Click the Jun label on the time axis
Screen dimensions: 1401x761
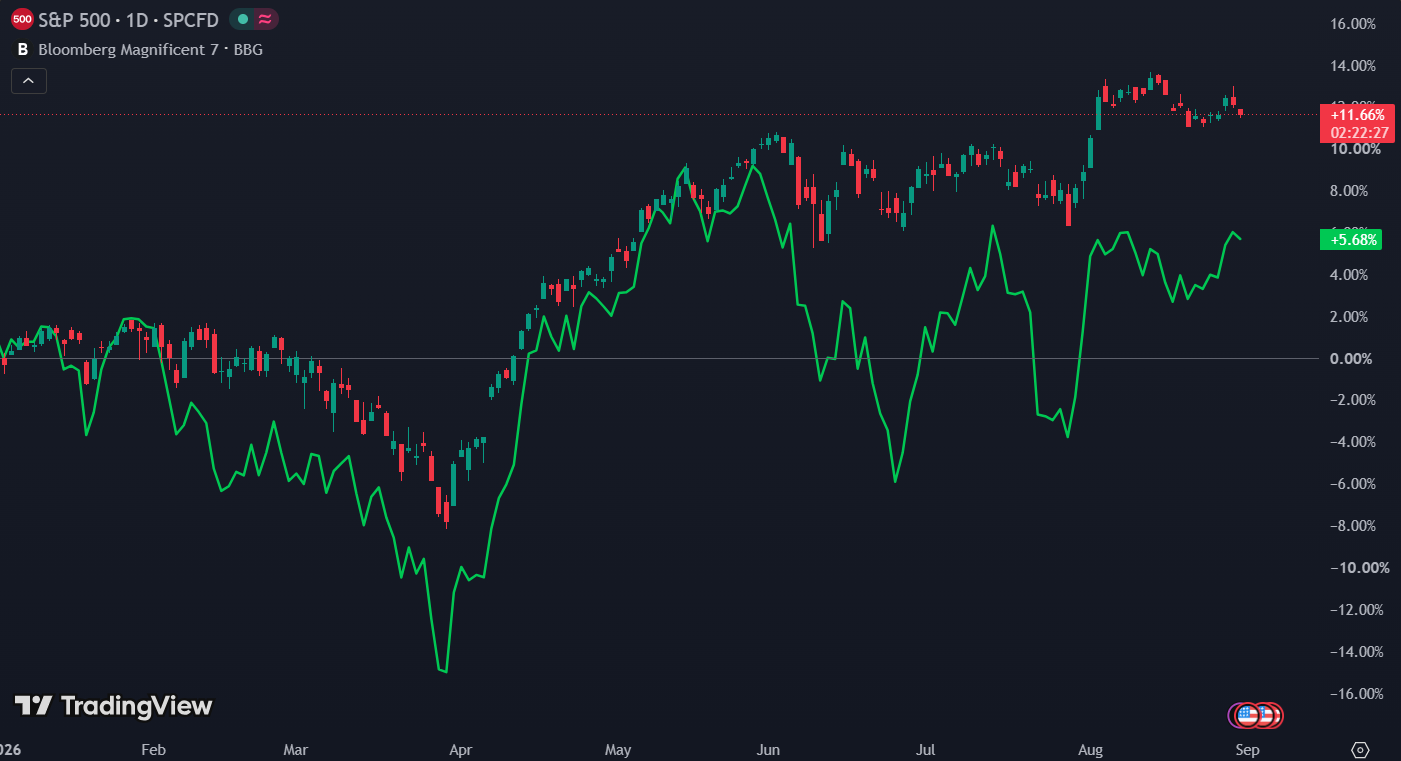768,749
